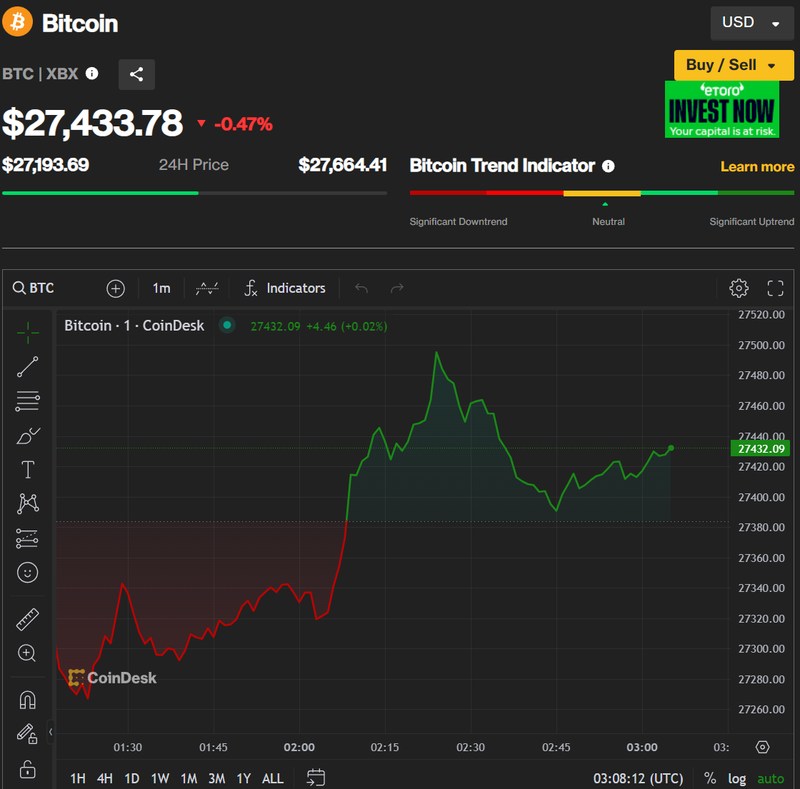
Task: Open the emoji icons tool
Action: coord(28,572)
